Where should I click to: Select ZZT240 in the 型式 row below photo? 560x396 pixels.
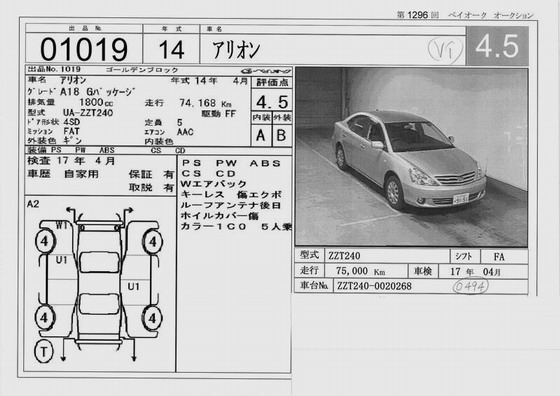344,256
